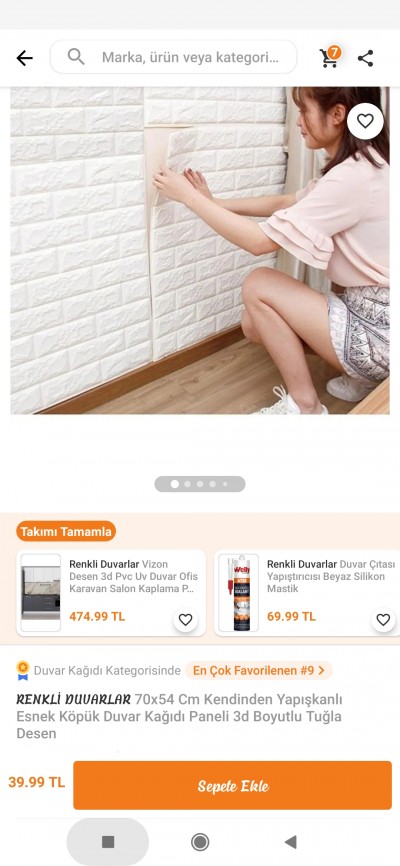
Task: Favorite the main product with heart icon
Action: click(x=365, y=121)
